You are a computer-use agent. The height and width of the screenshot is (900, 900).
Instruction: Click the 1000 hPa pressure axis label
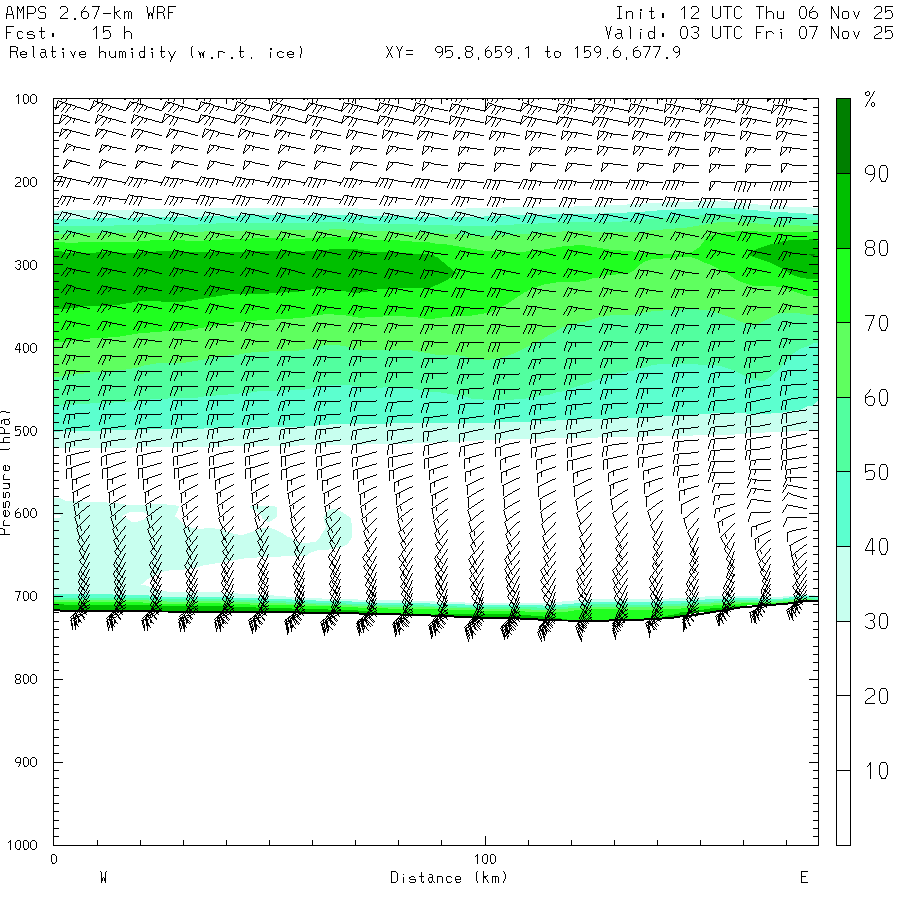(22, 845)
